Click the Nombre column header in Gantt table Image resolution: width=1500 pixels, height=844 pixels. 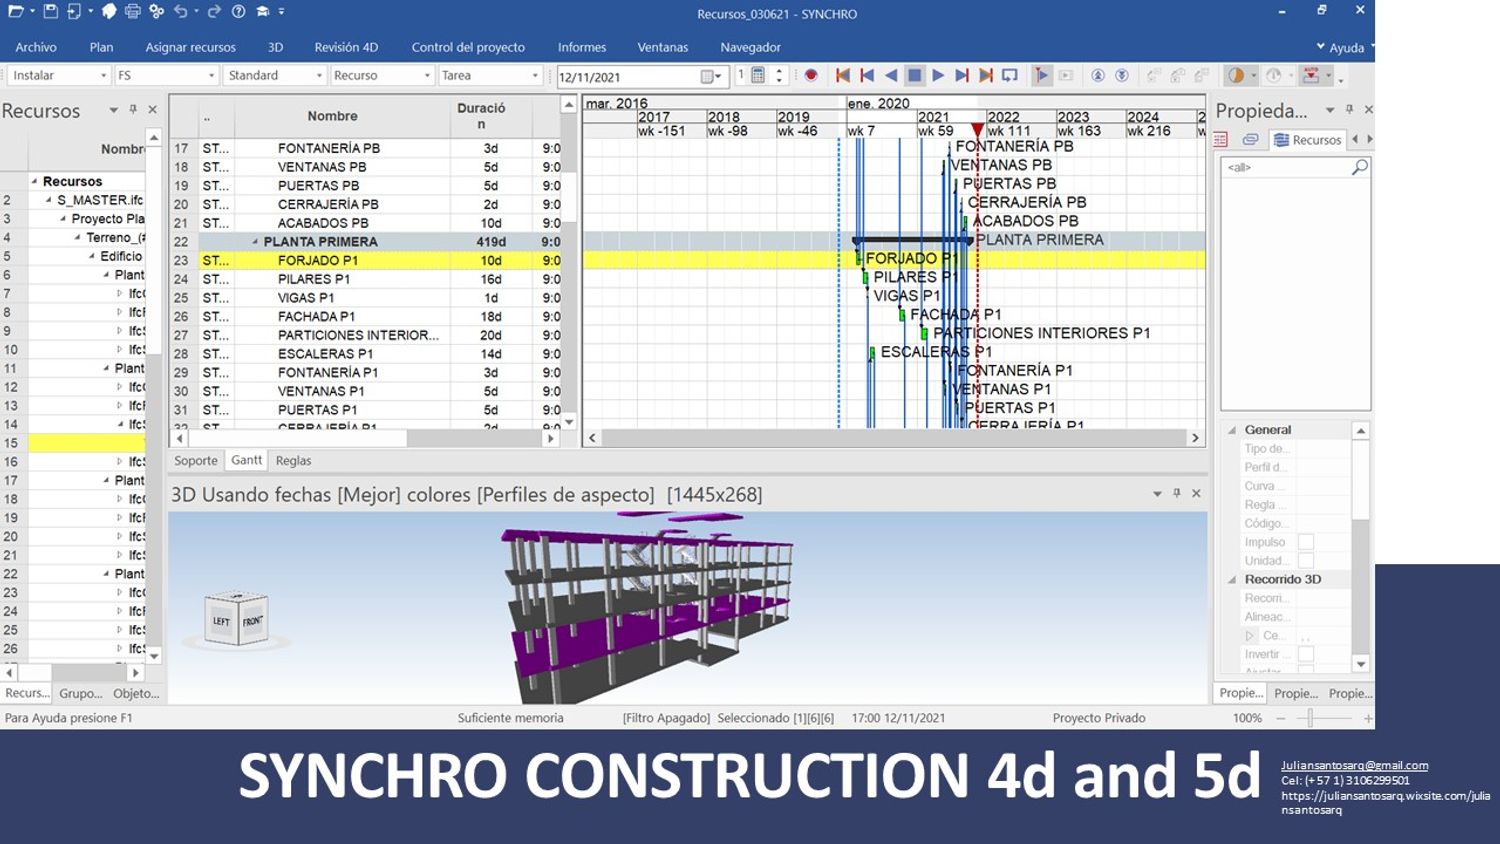(x=332, y=116)
